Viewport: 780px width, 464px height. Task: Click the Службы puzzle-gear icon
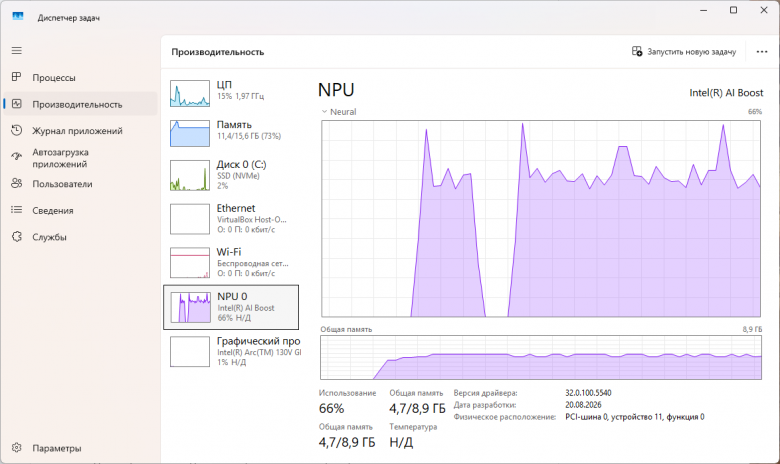point(16,237)
